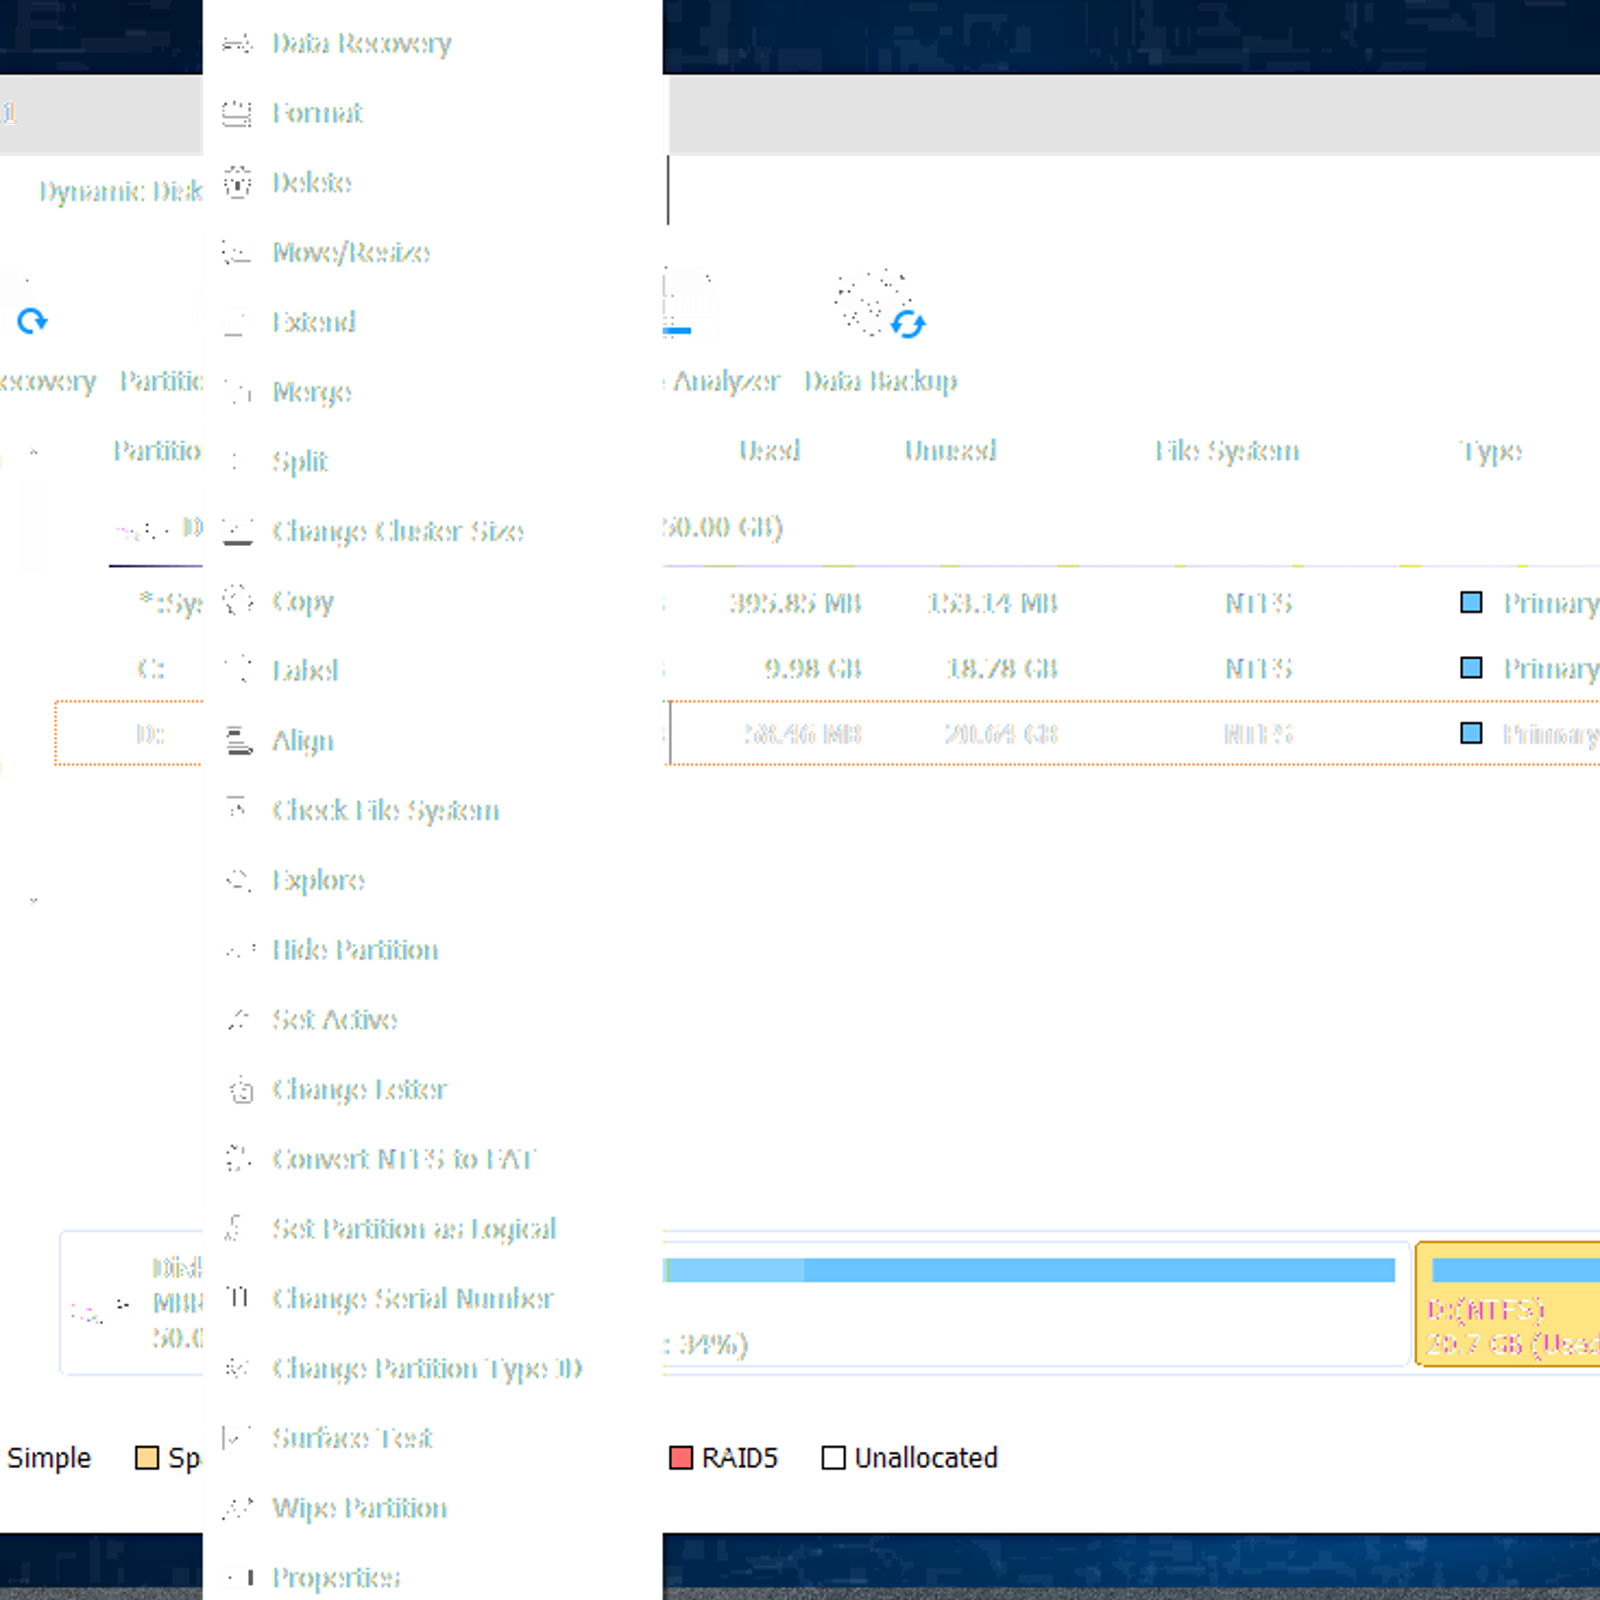Click the Label icon in menu

coord(239,670)
